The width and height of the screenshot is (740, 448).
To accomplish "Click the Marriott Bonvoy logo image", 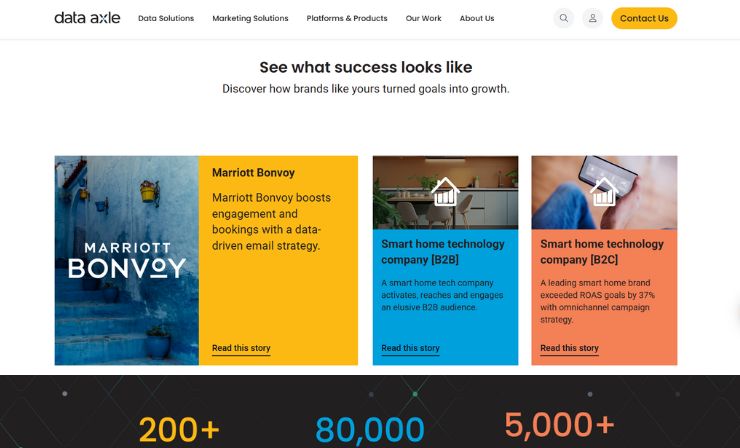I will 126,261.
